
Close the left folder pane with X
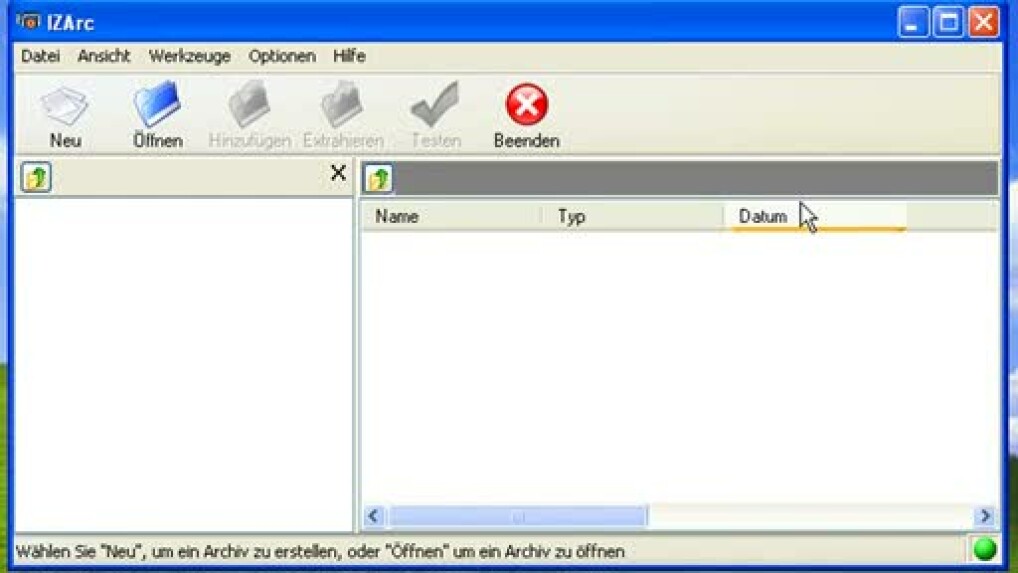(x=338, y=173)
